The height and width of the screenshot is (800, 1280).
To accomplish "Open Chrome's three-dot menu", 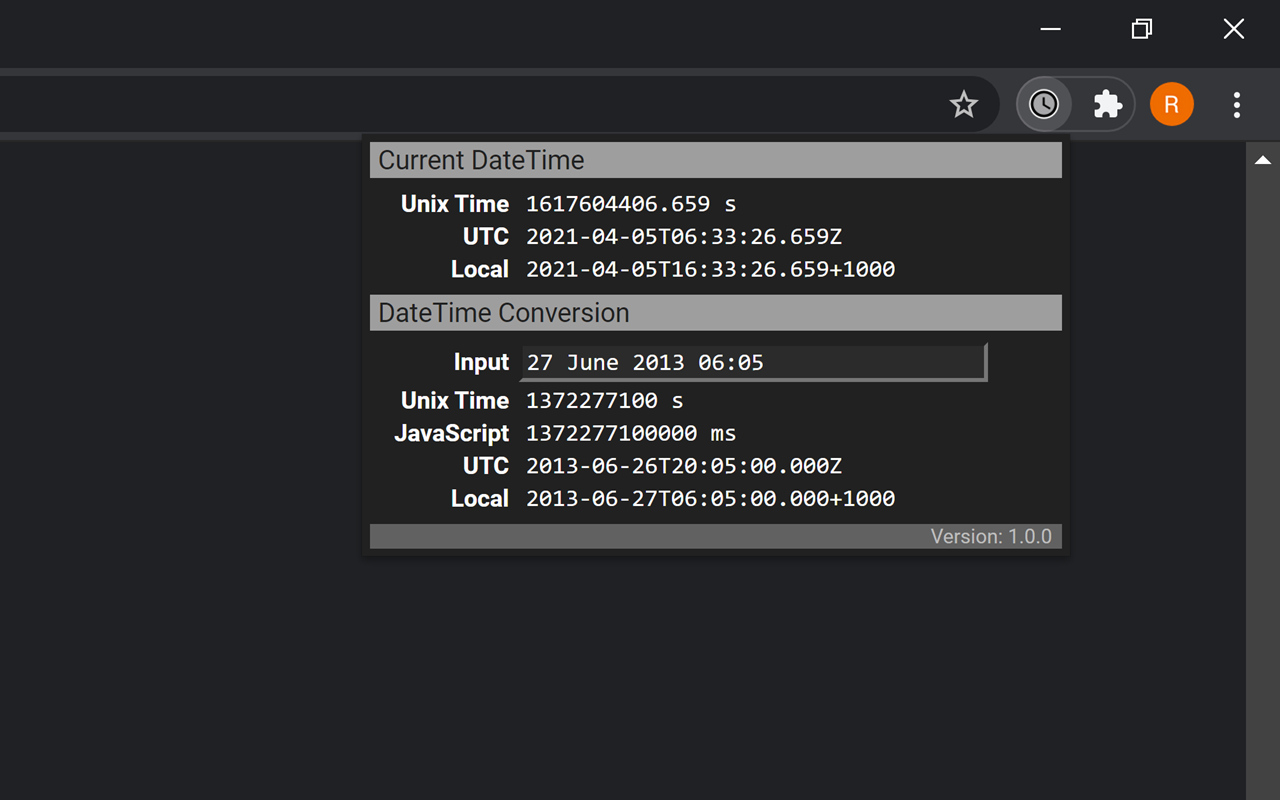I will point(1237,104).
